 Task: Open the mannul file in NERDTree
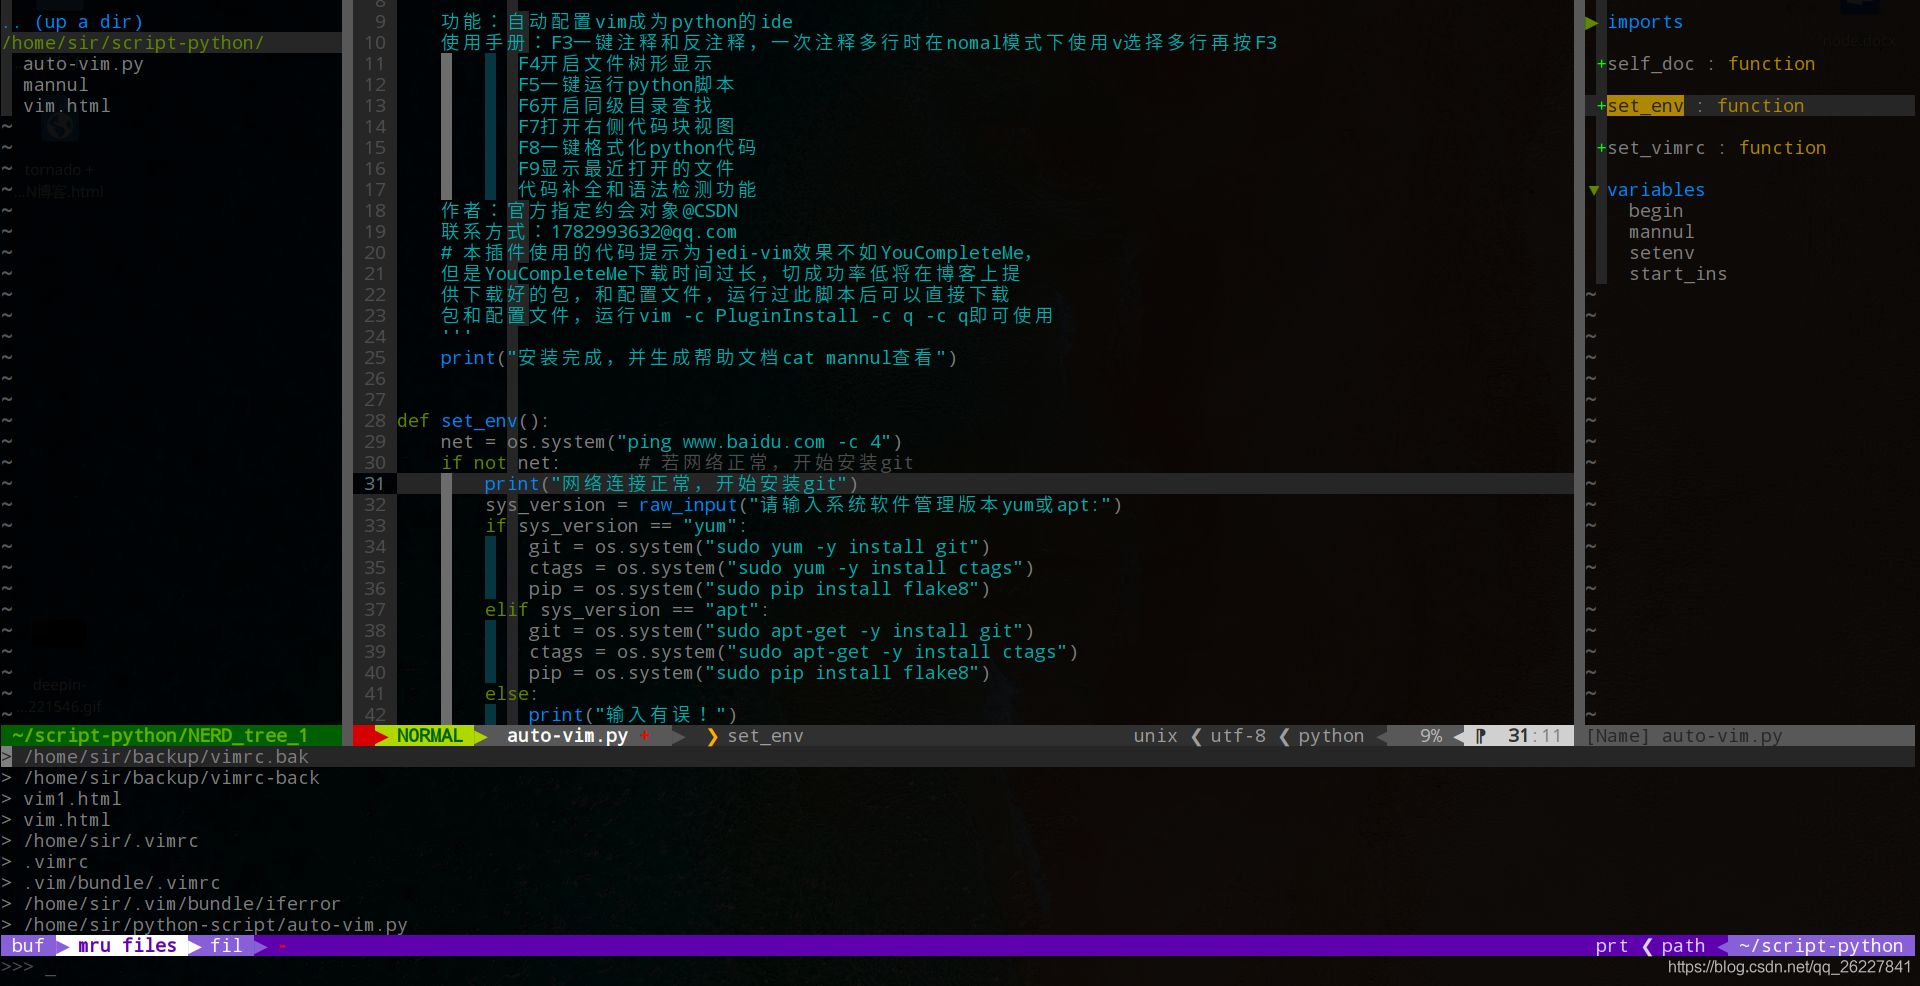56,85
